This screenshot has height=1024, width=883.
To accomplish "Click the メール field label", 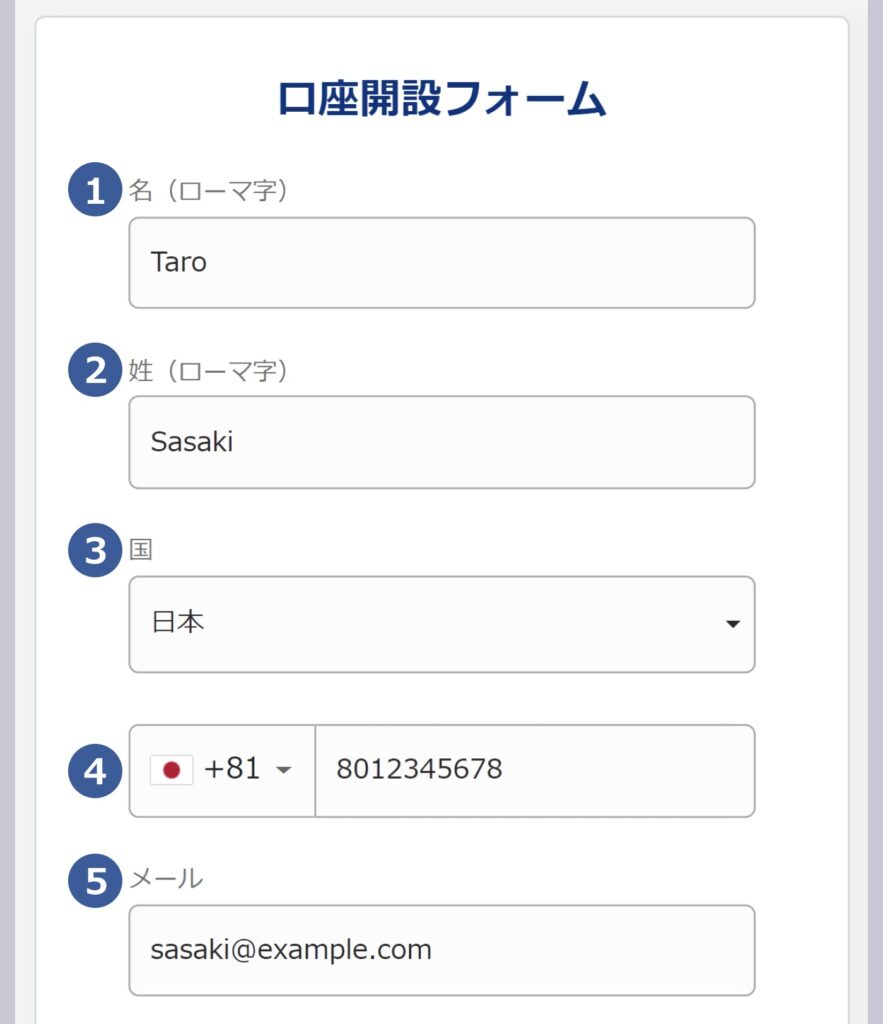I will [x=166, y=878].
